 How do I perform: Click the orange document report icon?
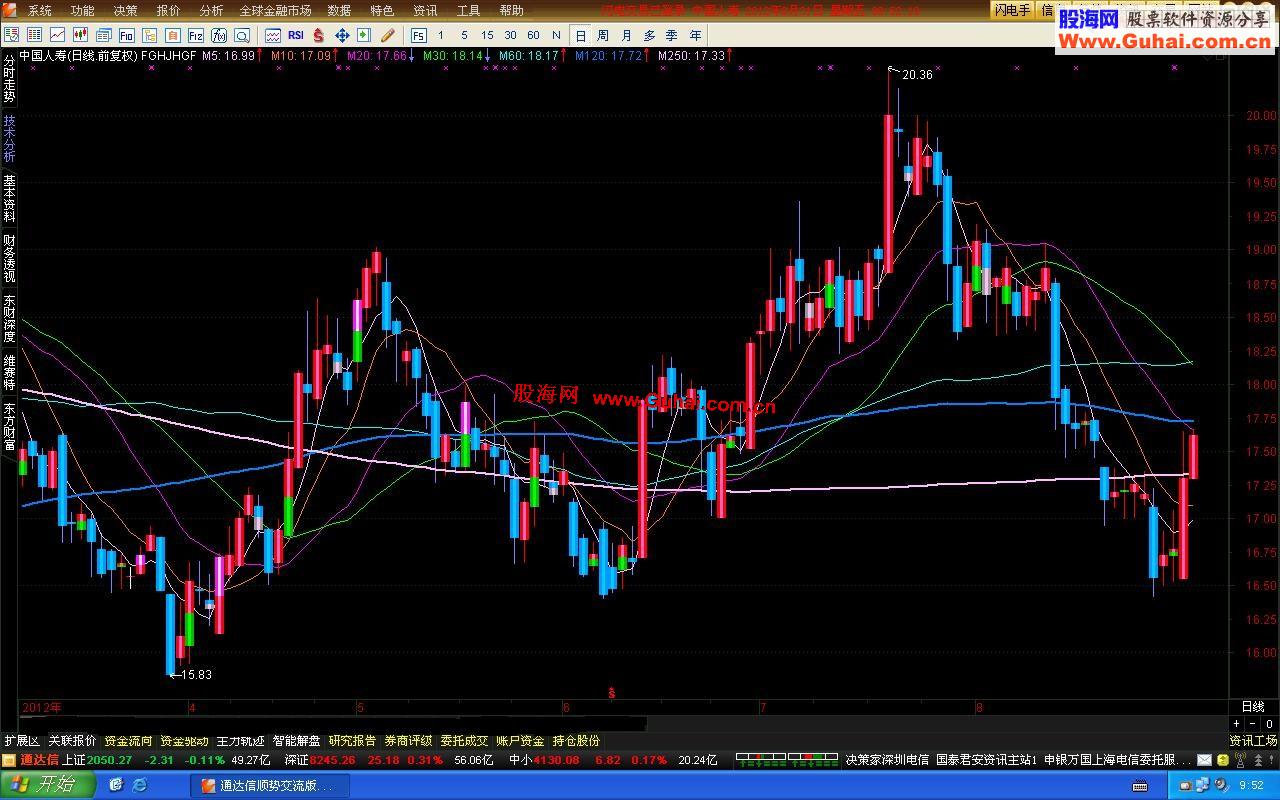click(x=172, y=35)
